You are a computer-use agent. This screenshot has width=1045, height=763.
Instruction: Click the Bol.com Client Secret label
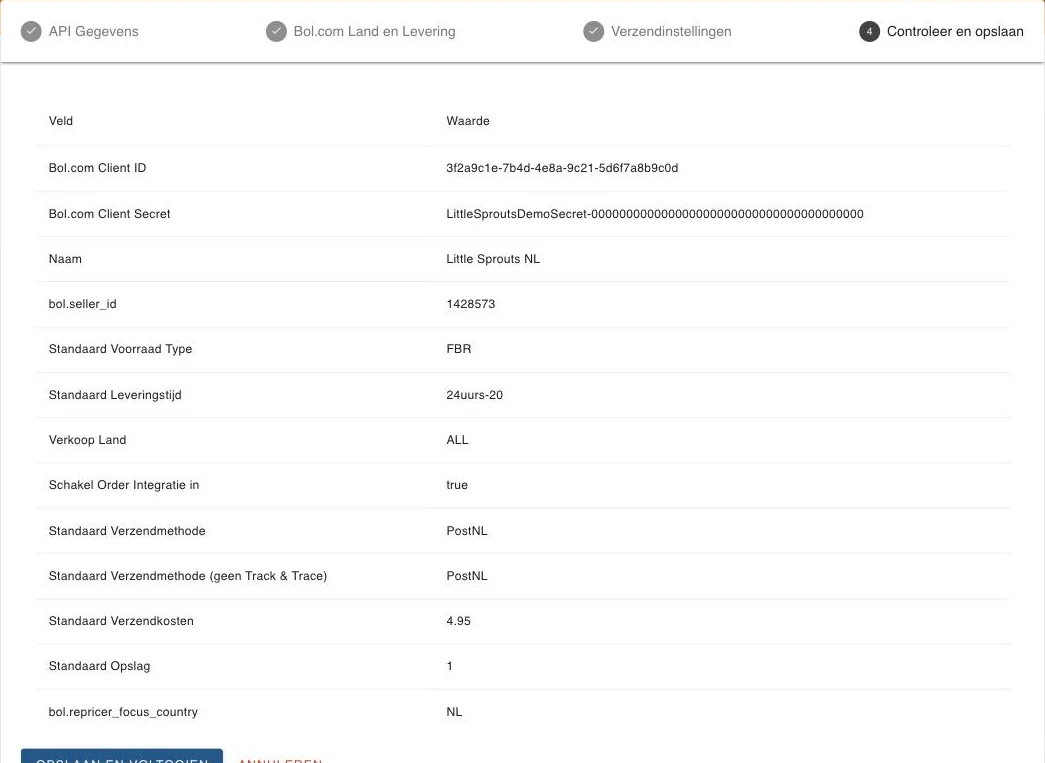point(109,214)
